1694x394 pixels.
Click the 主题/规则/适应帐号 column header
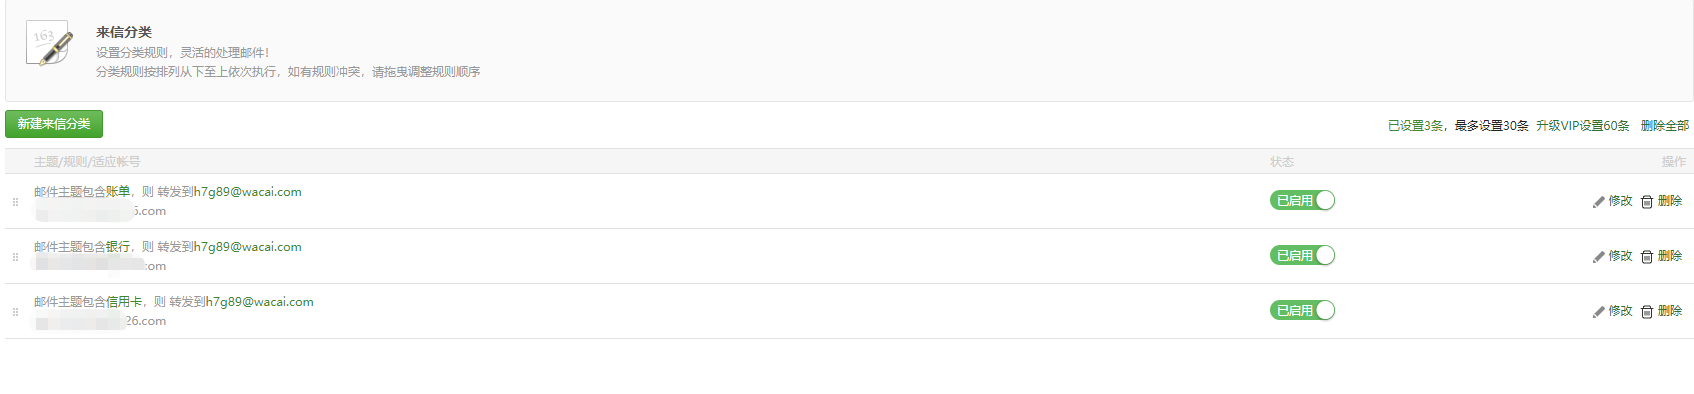87,161
